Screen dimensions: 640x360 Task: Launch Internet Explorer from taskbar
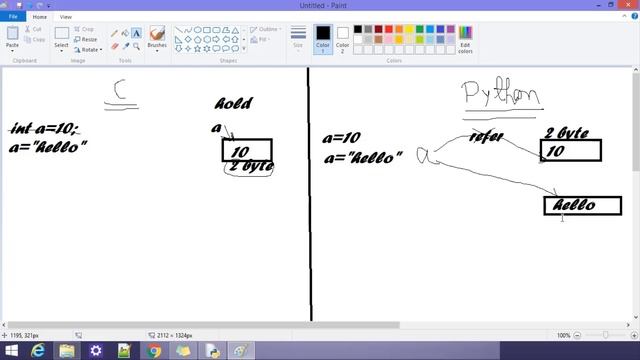(38, 351)
